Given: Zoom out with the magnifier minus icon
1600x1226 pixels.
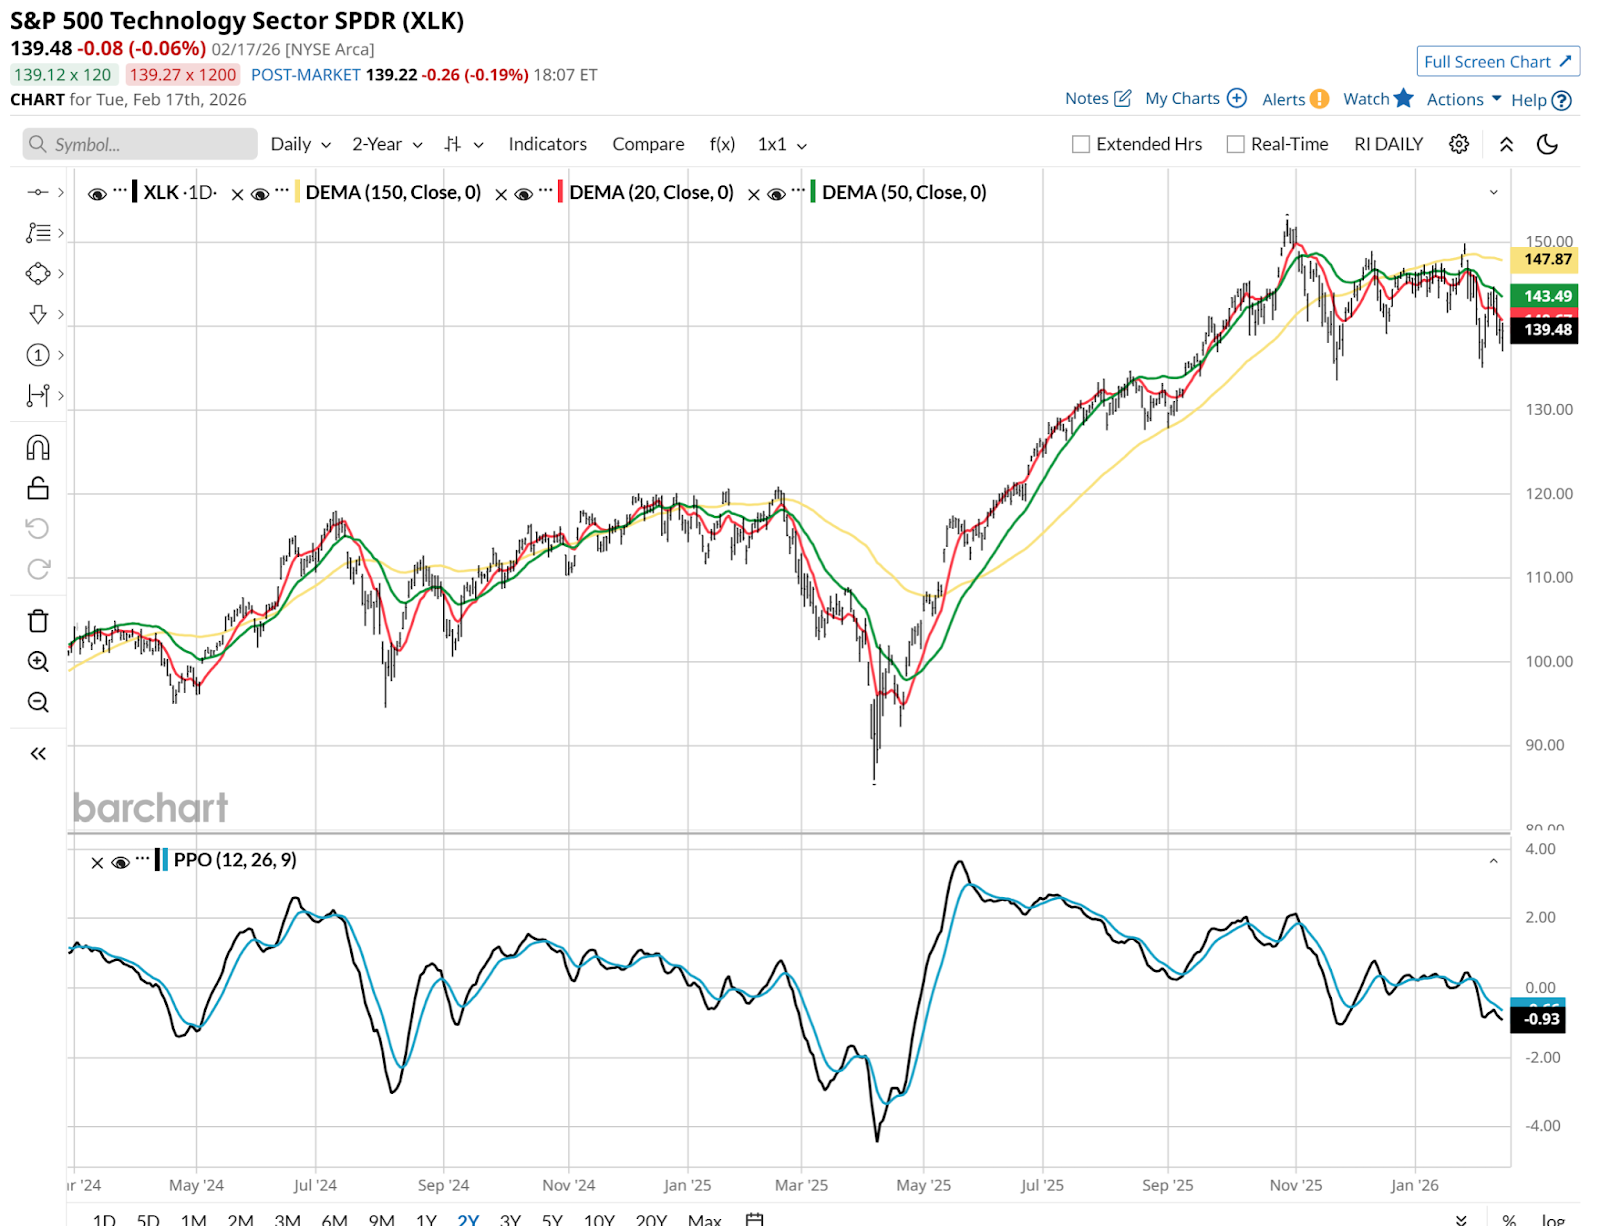Looking at the screenshot, I should (38, 702).
